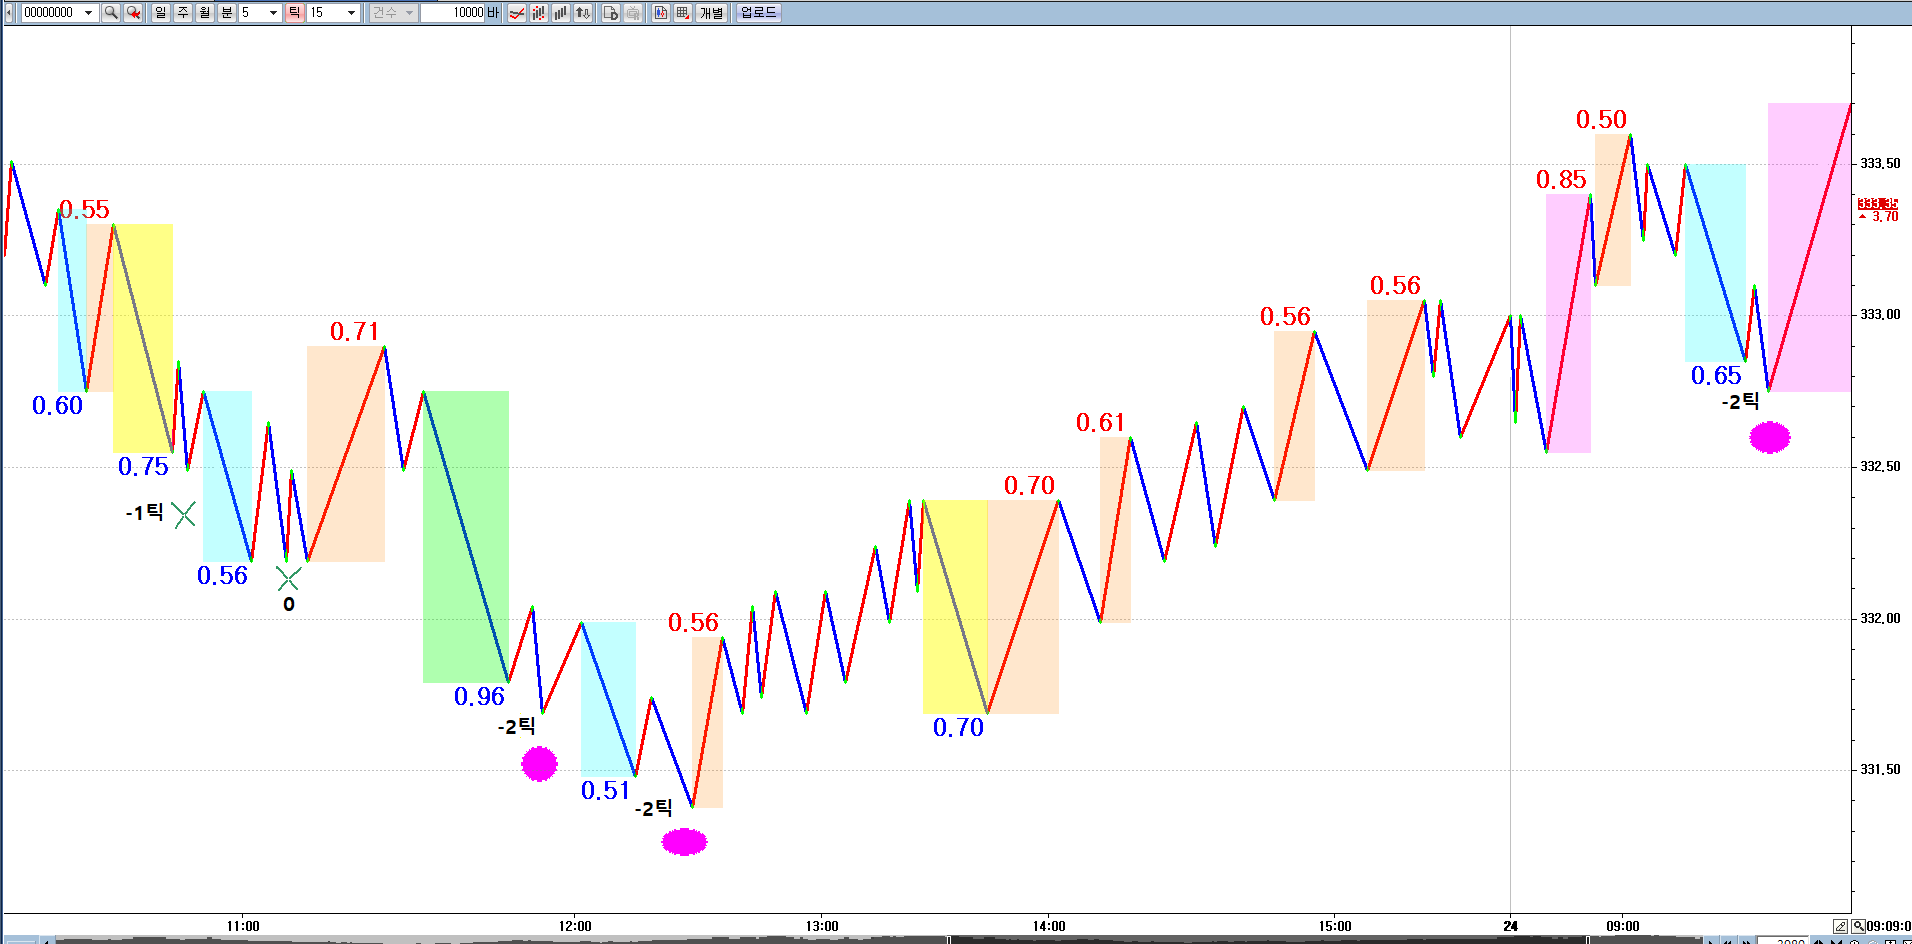The image size is (1912, 944).
Task: Click the magnifier search icon beside the symbol code
Action: (111, 13)
